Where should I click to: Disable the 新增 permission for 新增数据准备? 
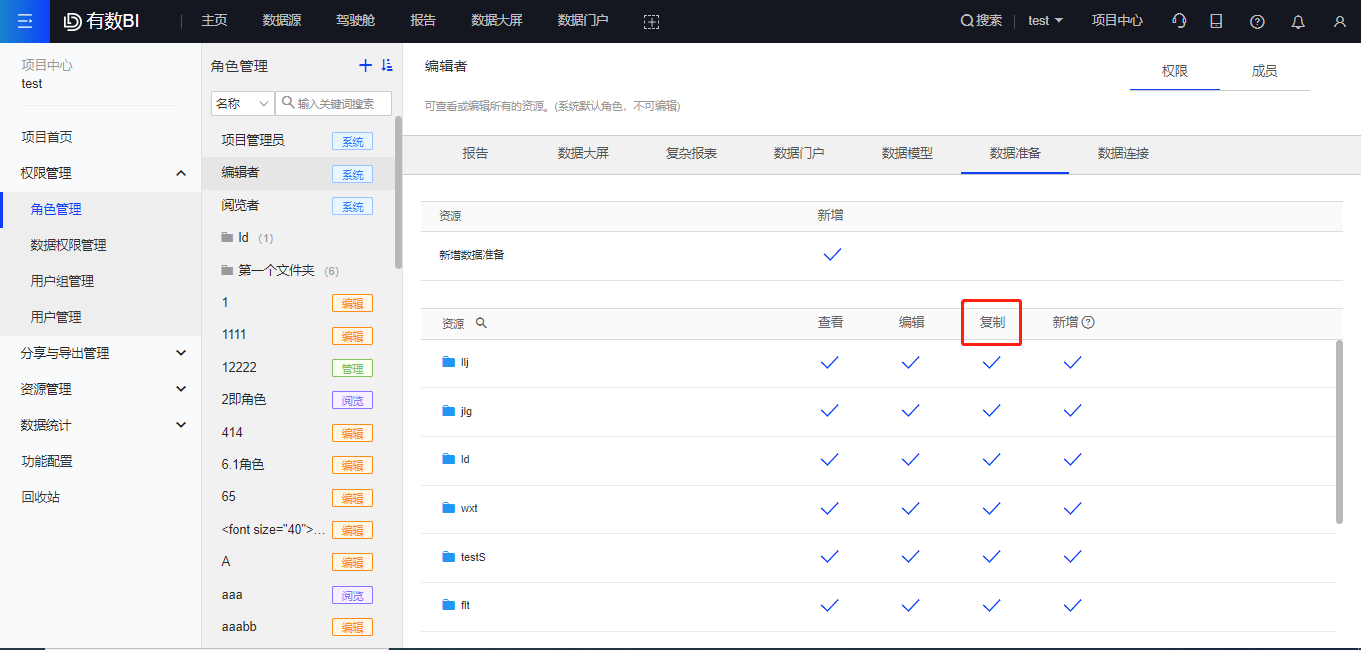click(x=831, y=254)
